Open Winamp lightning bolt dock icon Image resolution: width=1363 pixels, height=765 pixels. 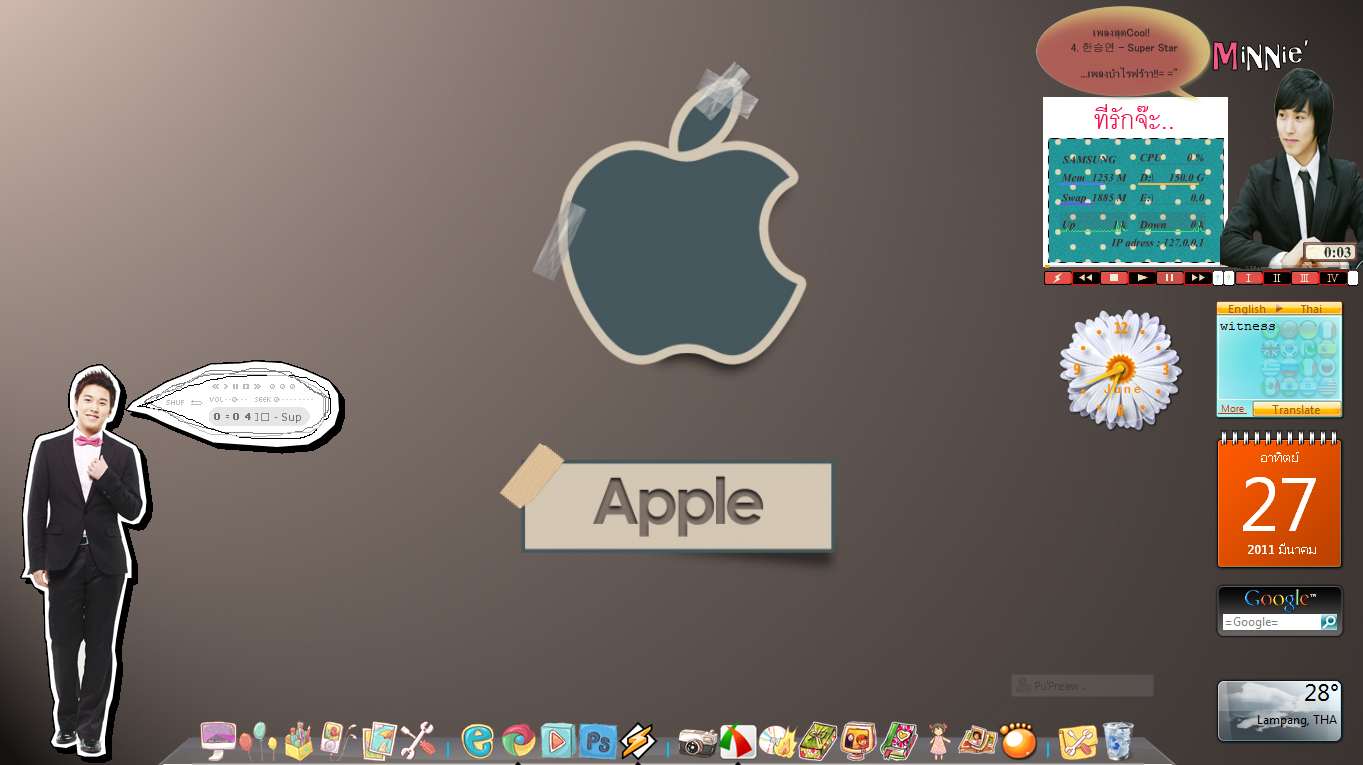click(637, 741)
